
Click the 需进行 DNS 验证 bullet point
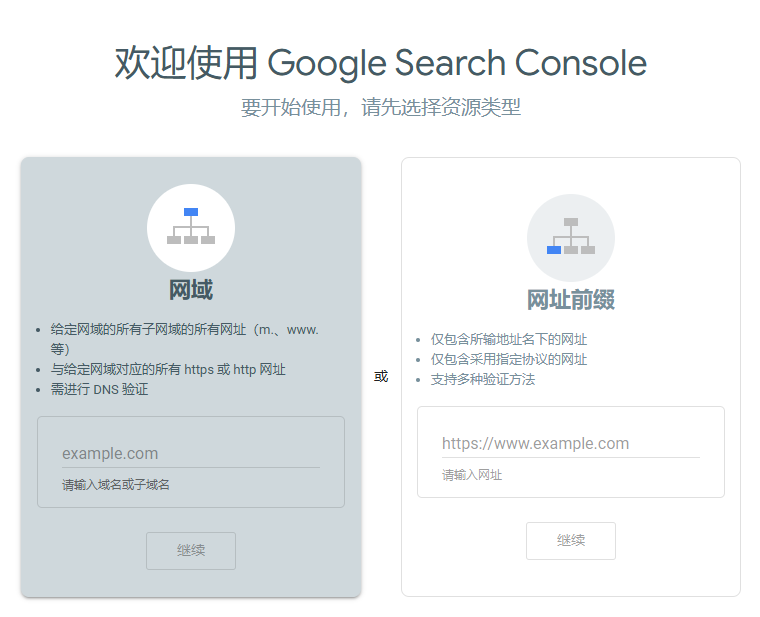tap(99, 389)
